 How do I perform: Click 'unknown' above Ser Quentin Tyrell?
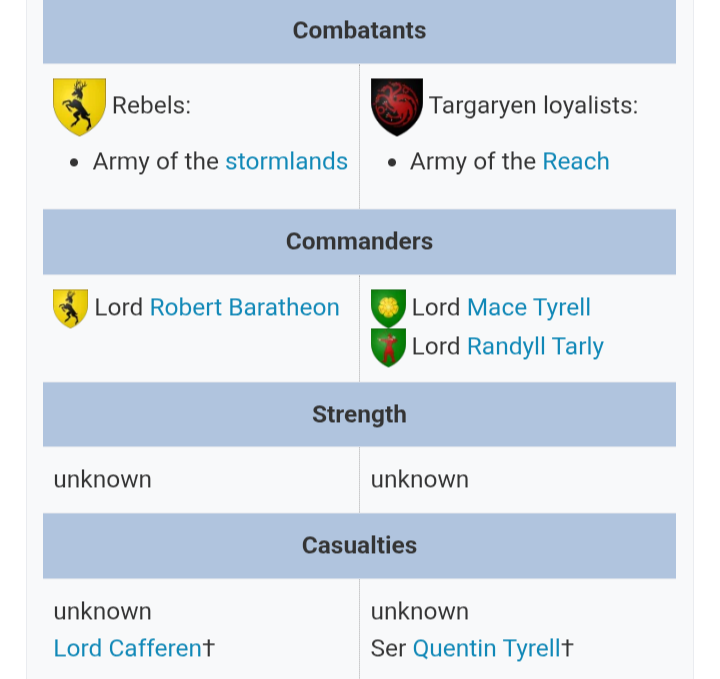coord(420,612)
